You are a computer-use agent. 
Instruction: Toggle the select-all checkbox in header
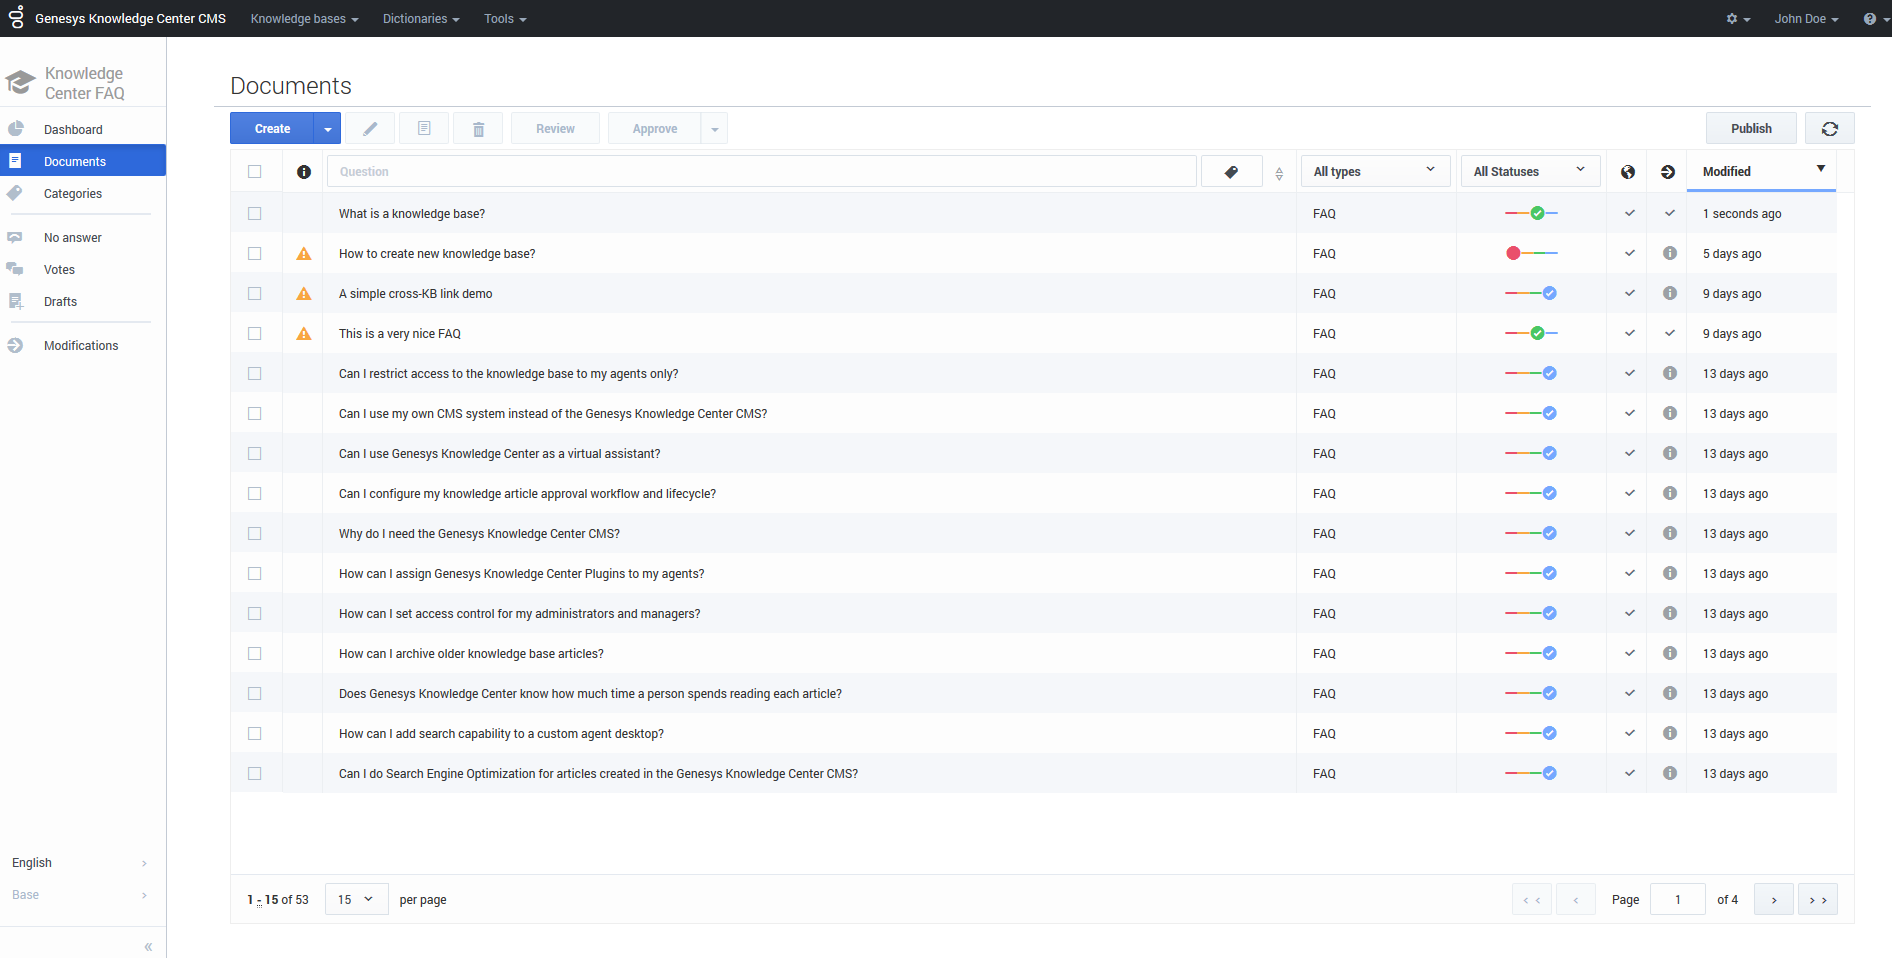tap(255, 172)
